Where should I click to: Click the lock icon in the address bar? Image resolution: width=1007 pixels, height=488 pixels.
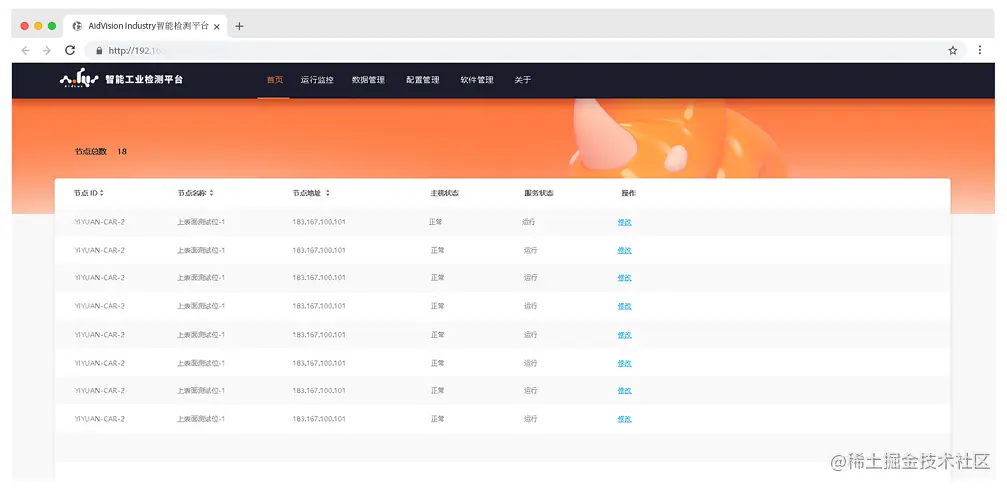(x=99, y=50)
